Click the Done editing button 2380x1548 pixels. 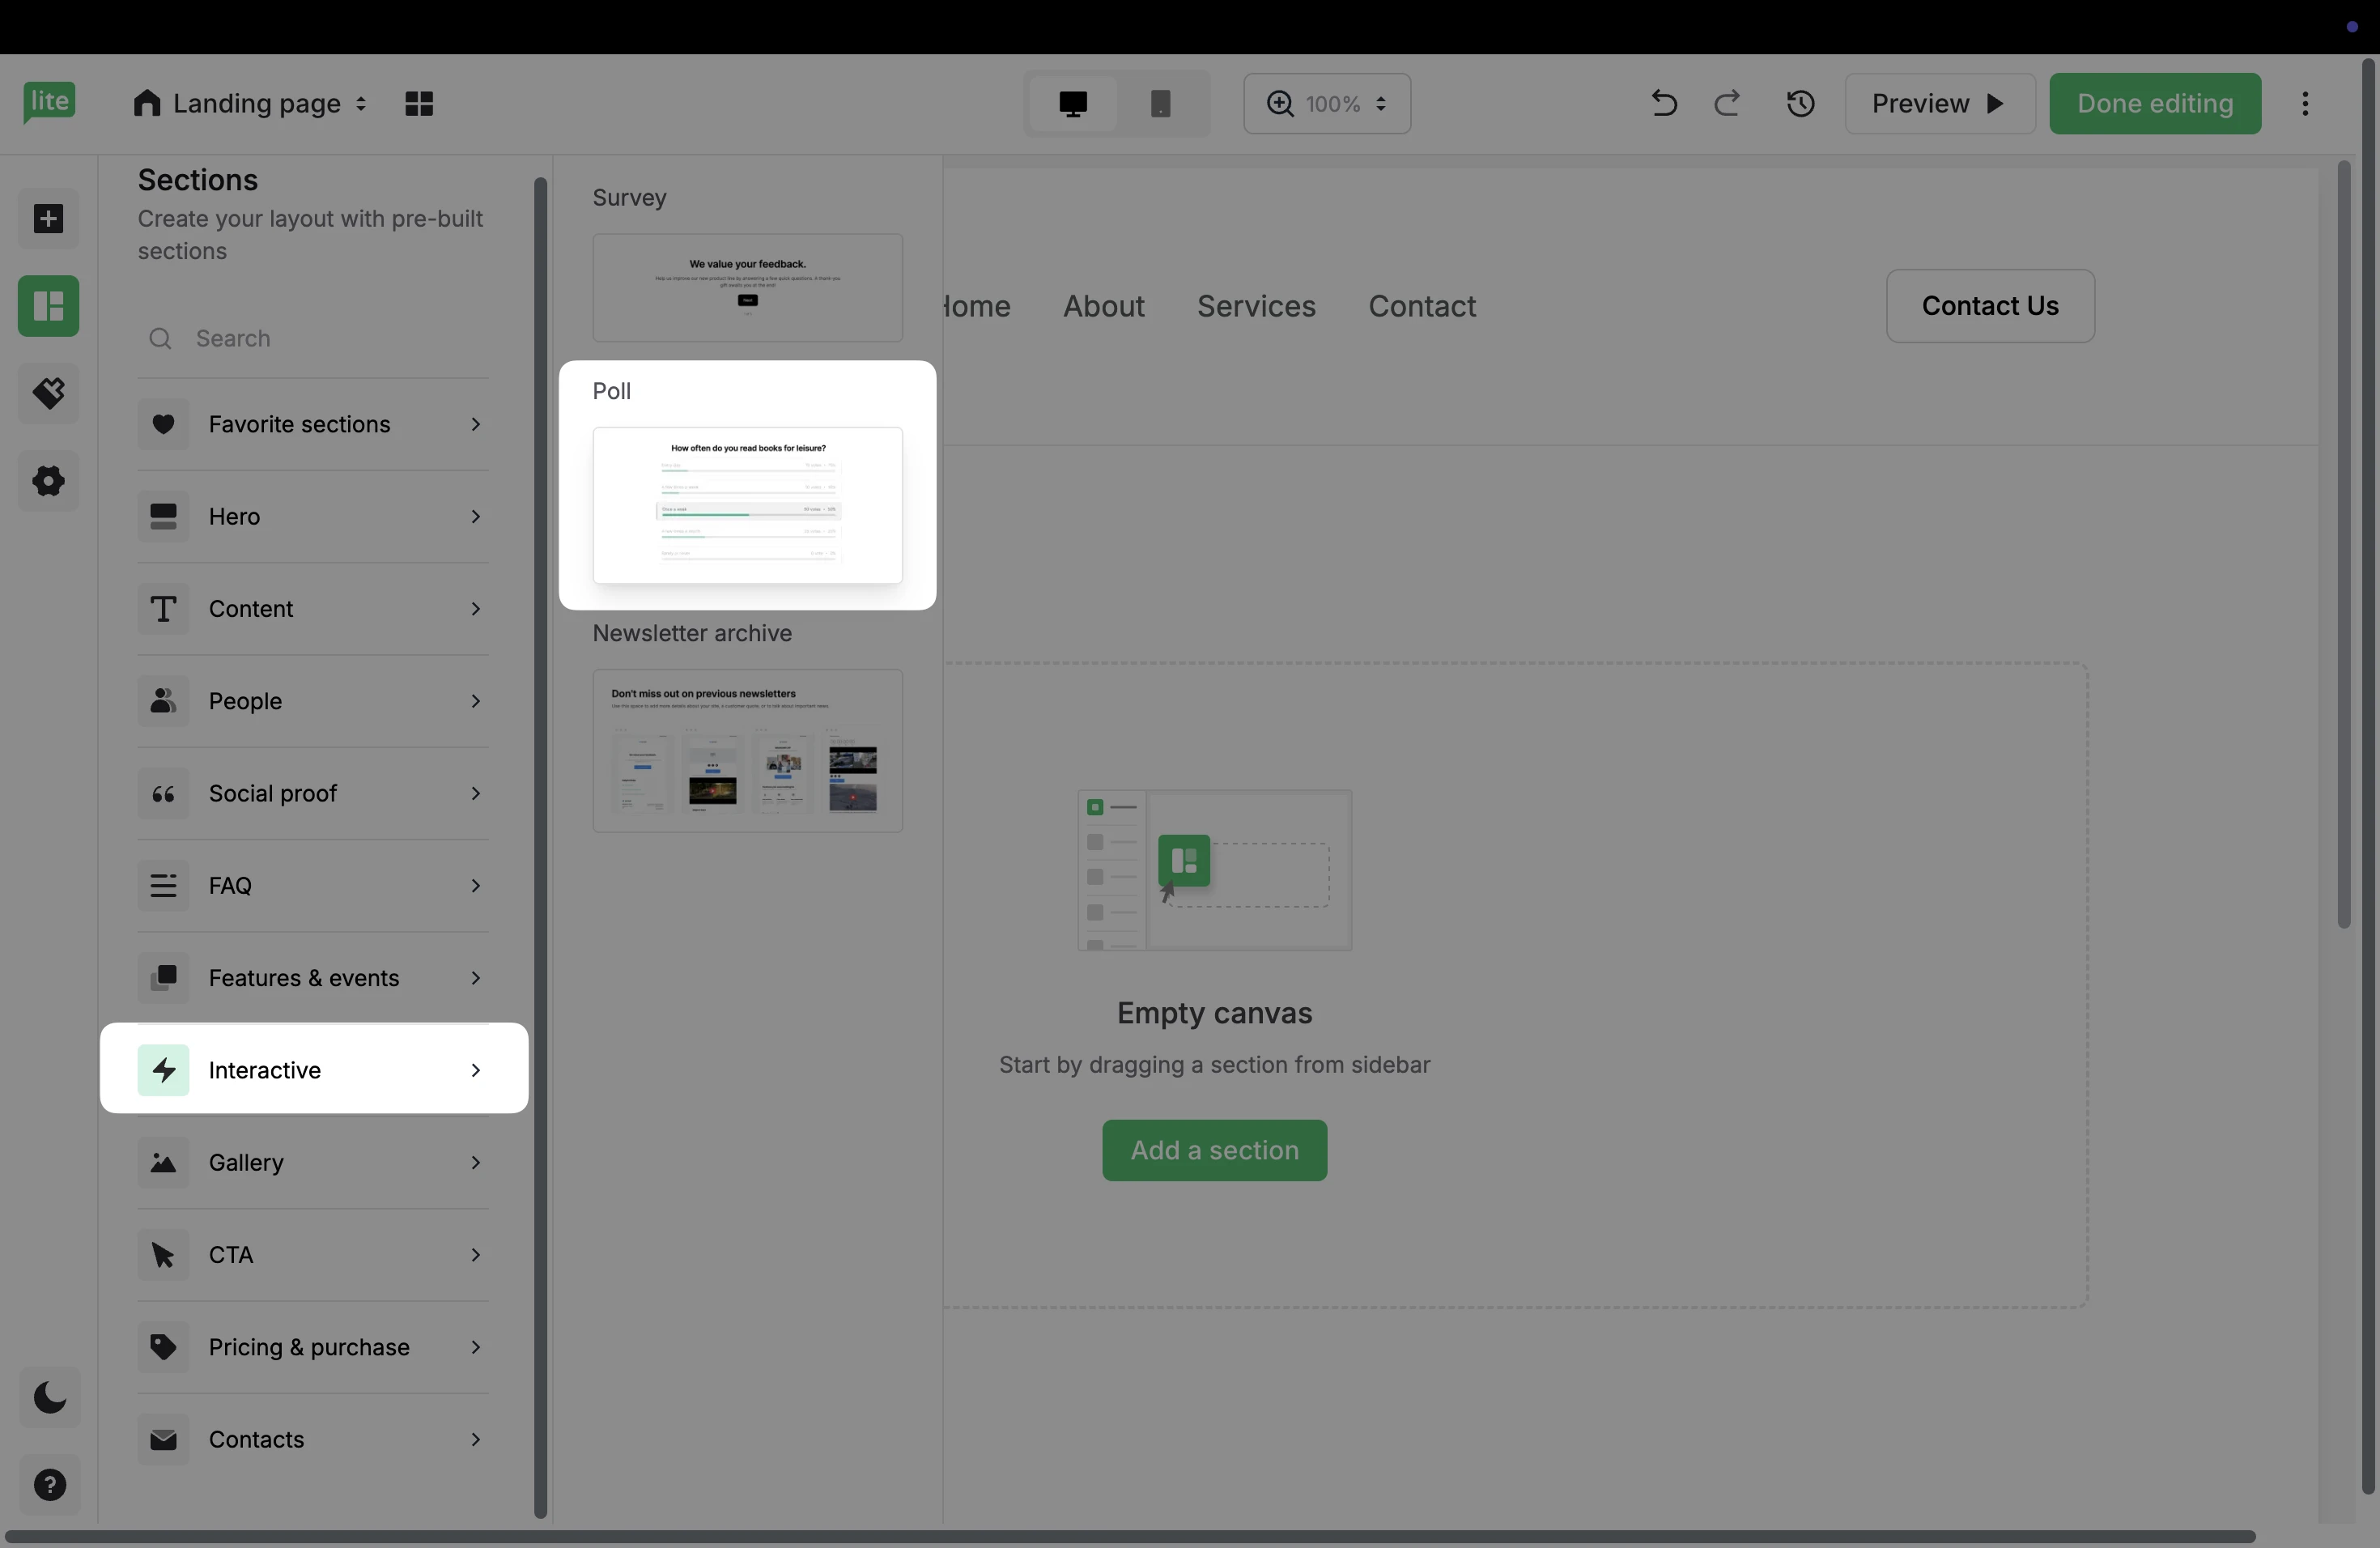click(x=2154, y=103)
